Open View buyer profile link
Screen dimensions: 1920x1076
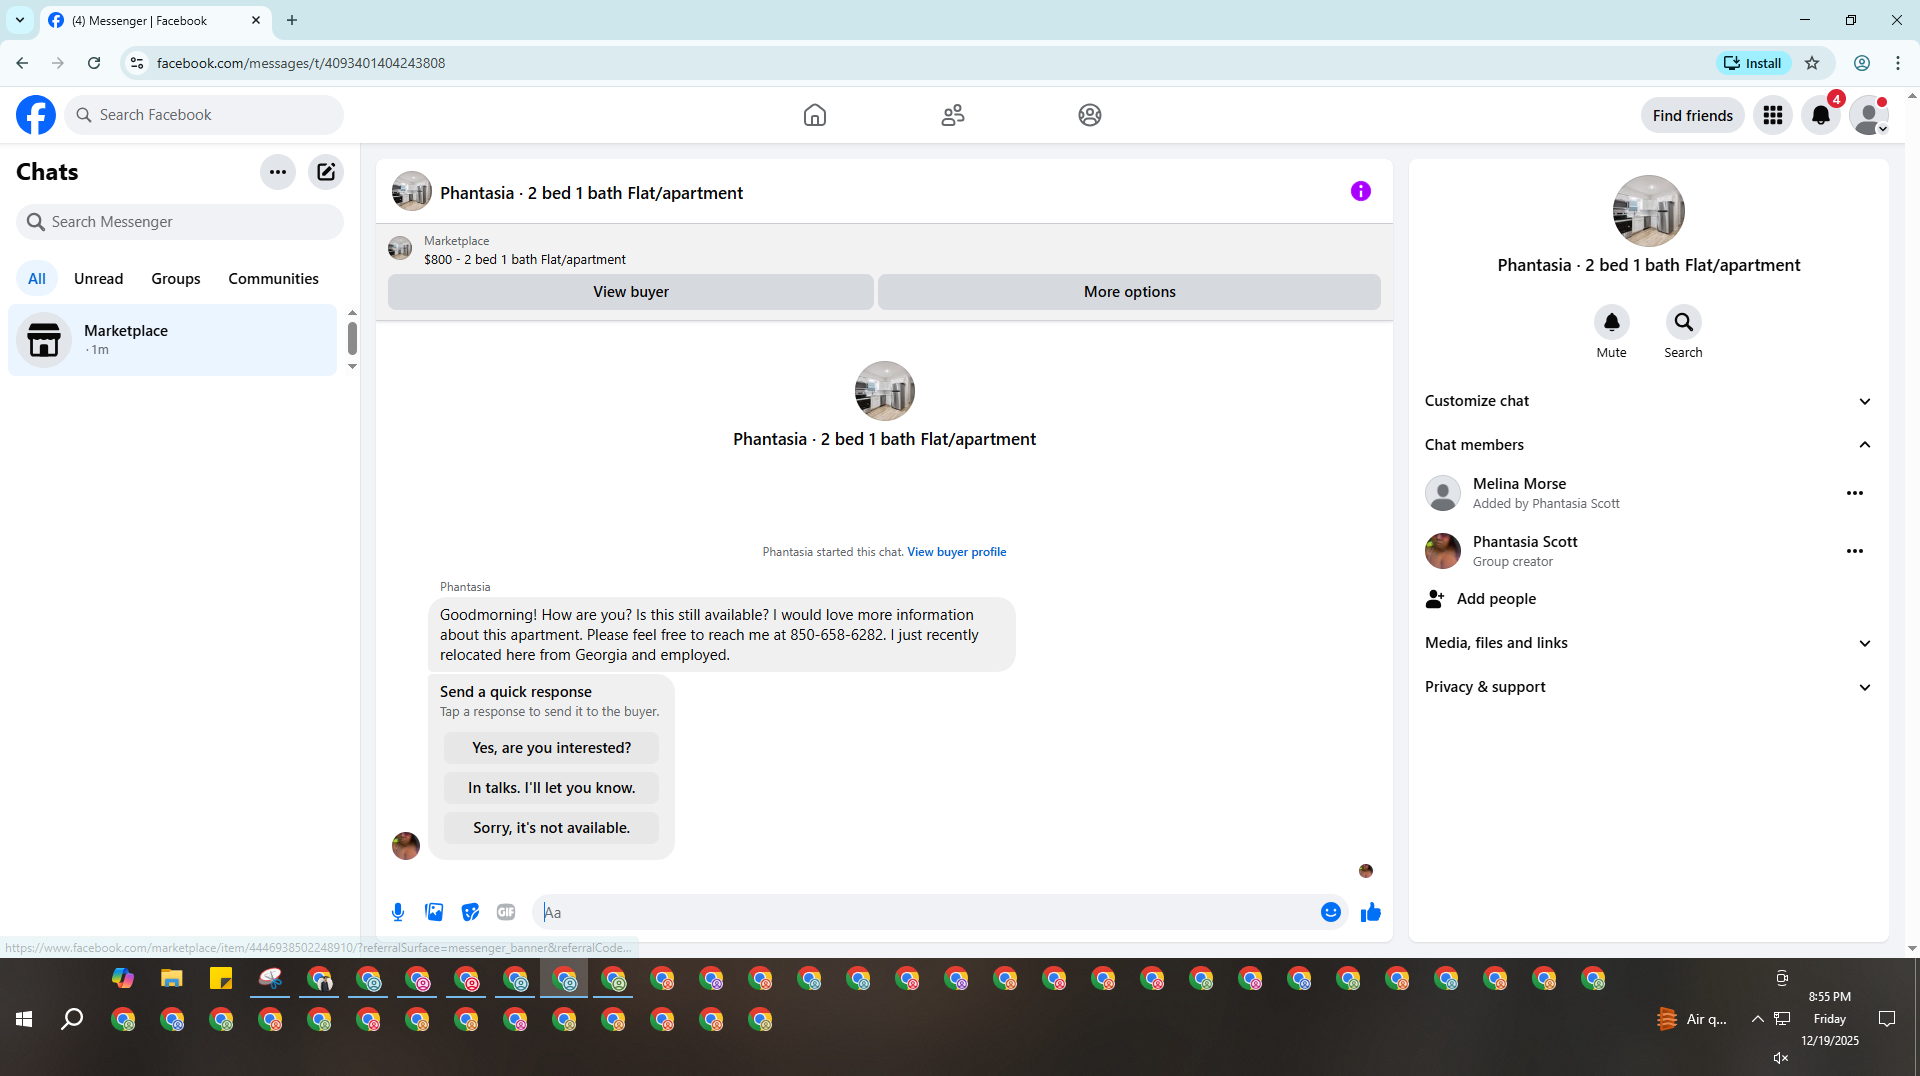tap(957, 552)
